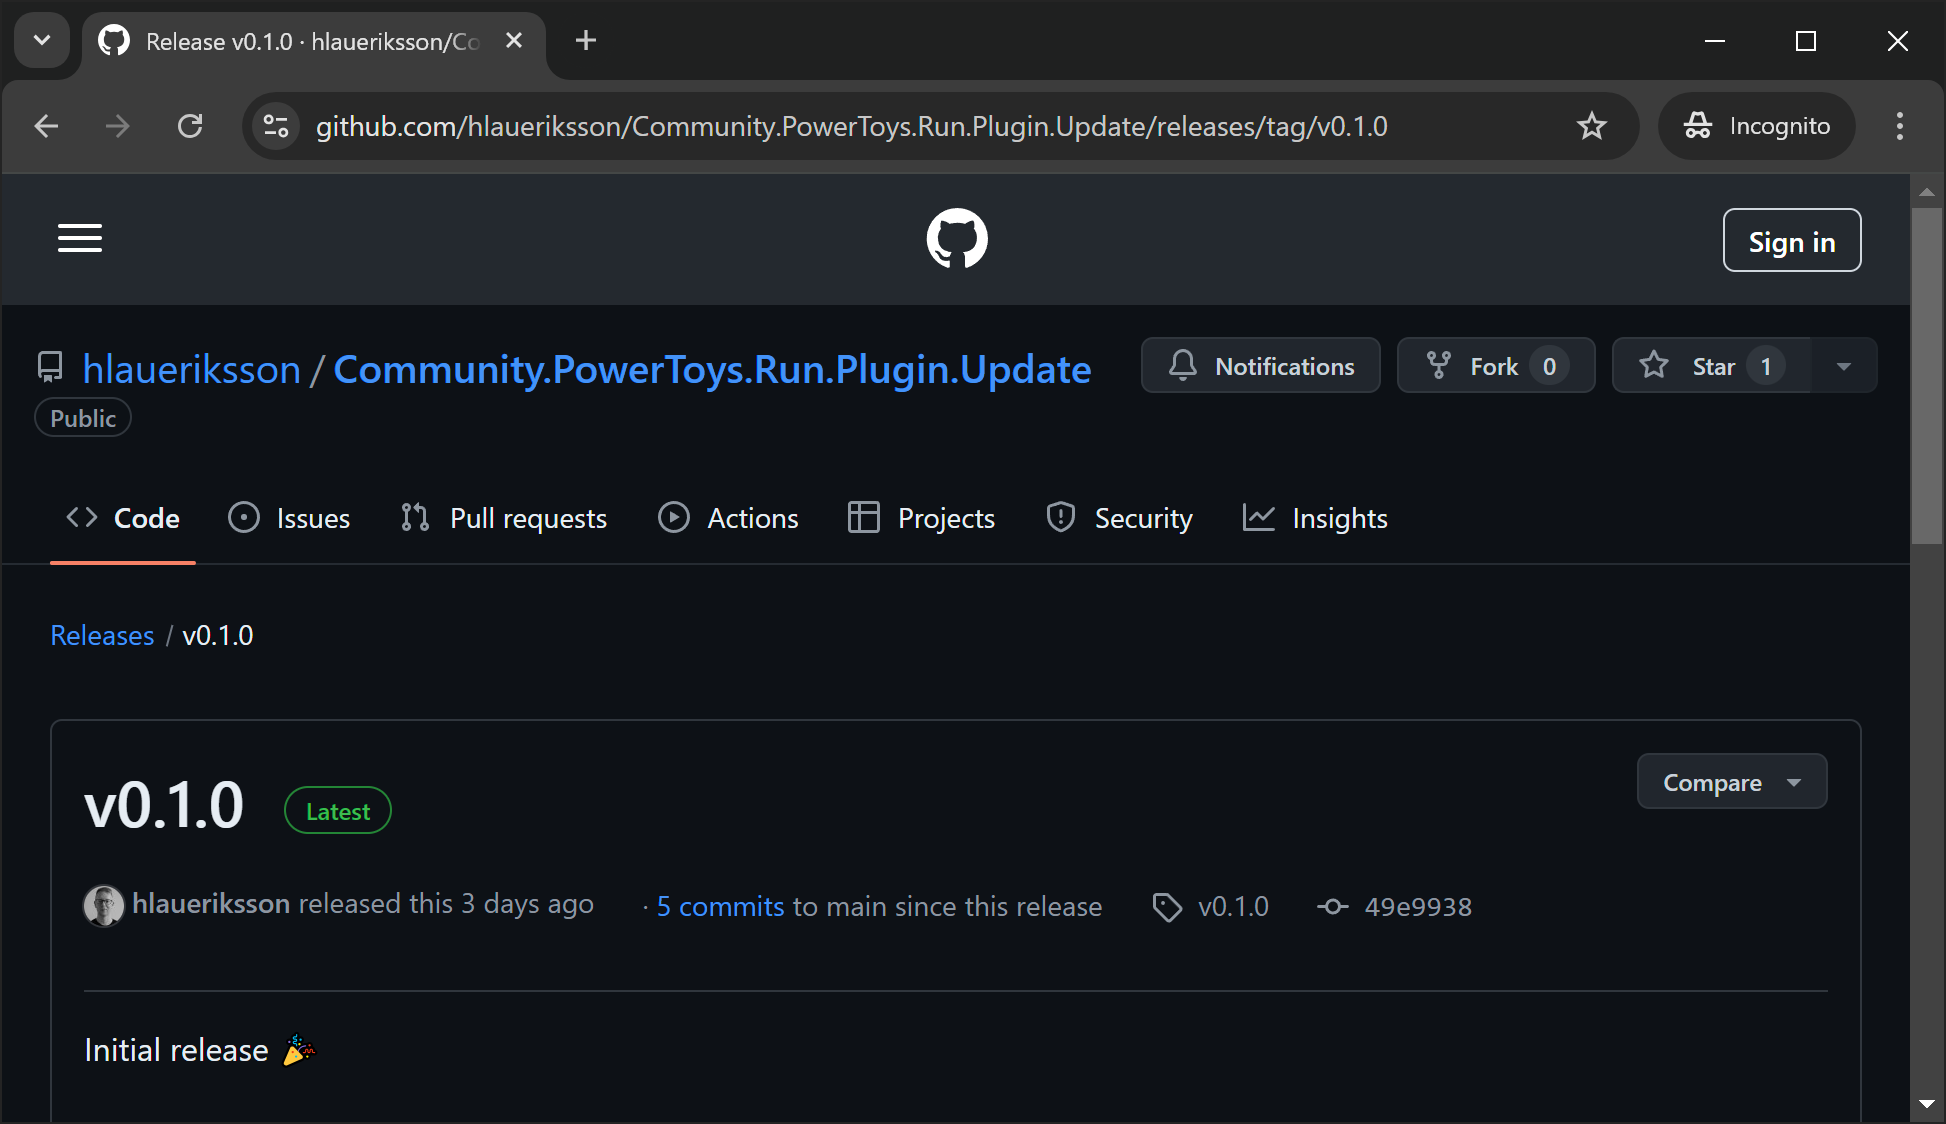The height and width of the screenshot is (1124, 1946).
Task: Open the hamburger navigation menu
Action: coord(80,239)
